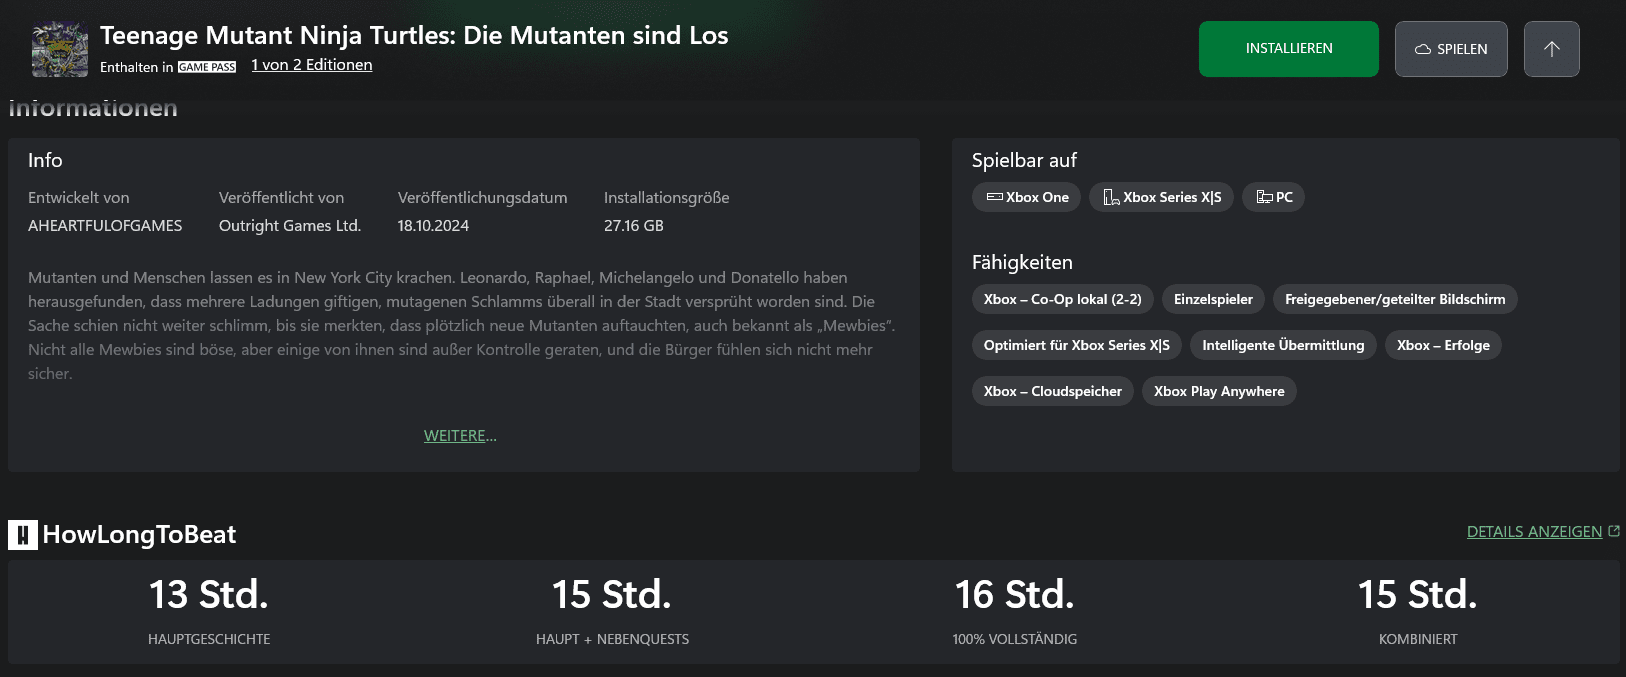The image size is (1626, 677).
Task: Click the Spielen cloud play button
Action: point(1451,49)
